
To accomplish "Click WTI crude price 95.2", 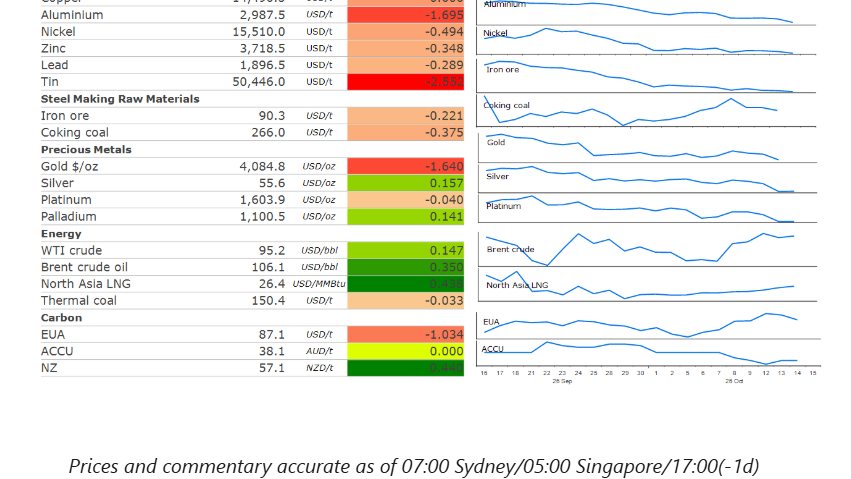I will [271, 251].
